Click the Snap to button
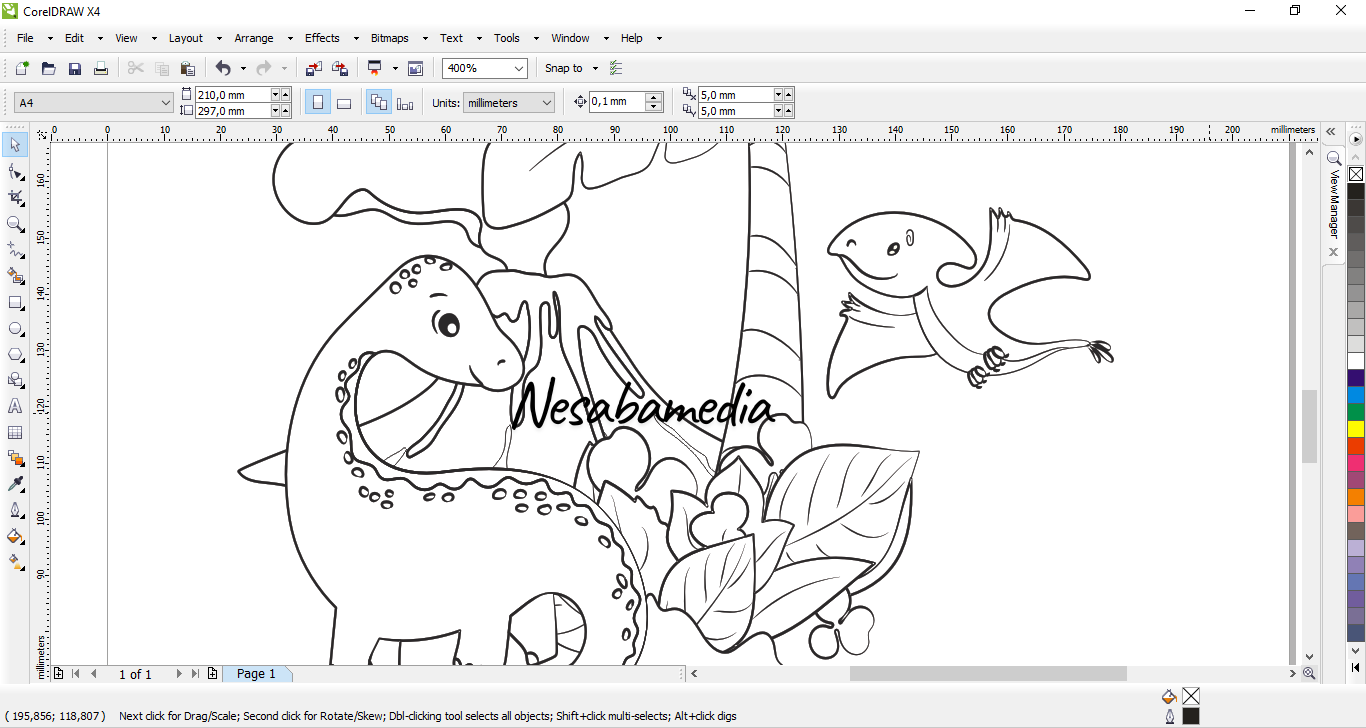Viewport: 1366px width, 728px height. (x=564, y=68)
